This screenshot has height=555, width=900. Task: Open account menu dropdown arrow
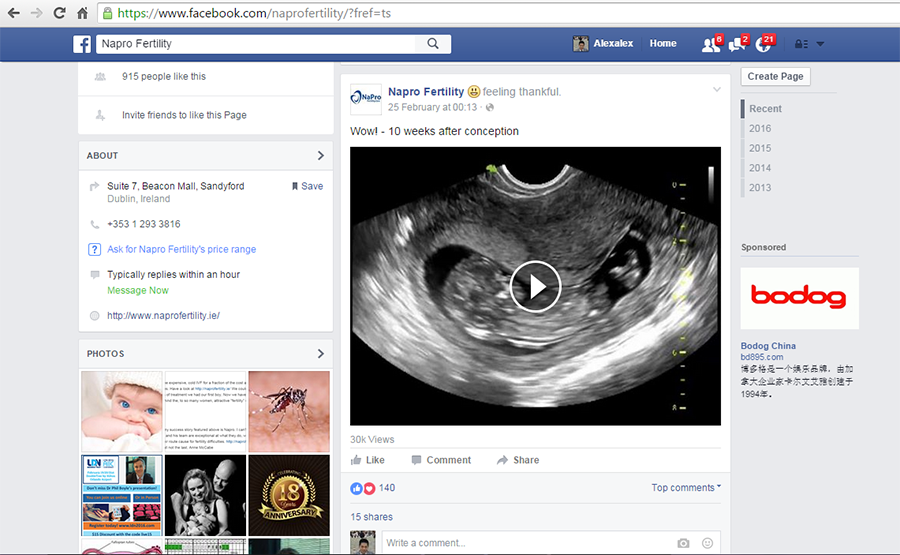pyautogui.click(x=820, y=44)
